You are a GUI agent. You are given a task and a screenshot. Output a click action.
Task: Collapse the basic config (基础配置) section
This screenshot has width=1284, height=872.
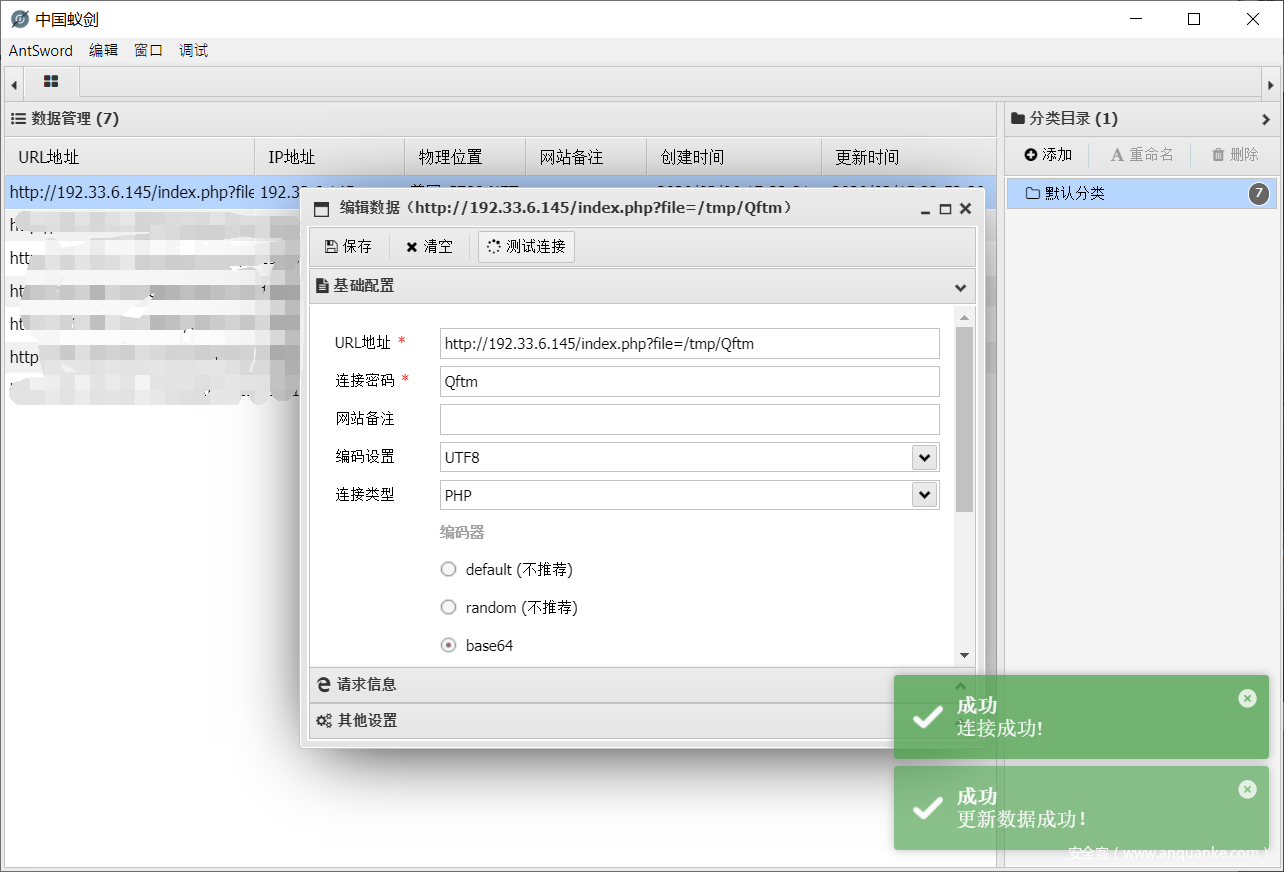[x=960, y=287]
